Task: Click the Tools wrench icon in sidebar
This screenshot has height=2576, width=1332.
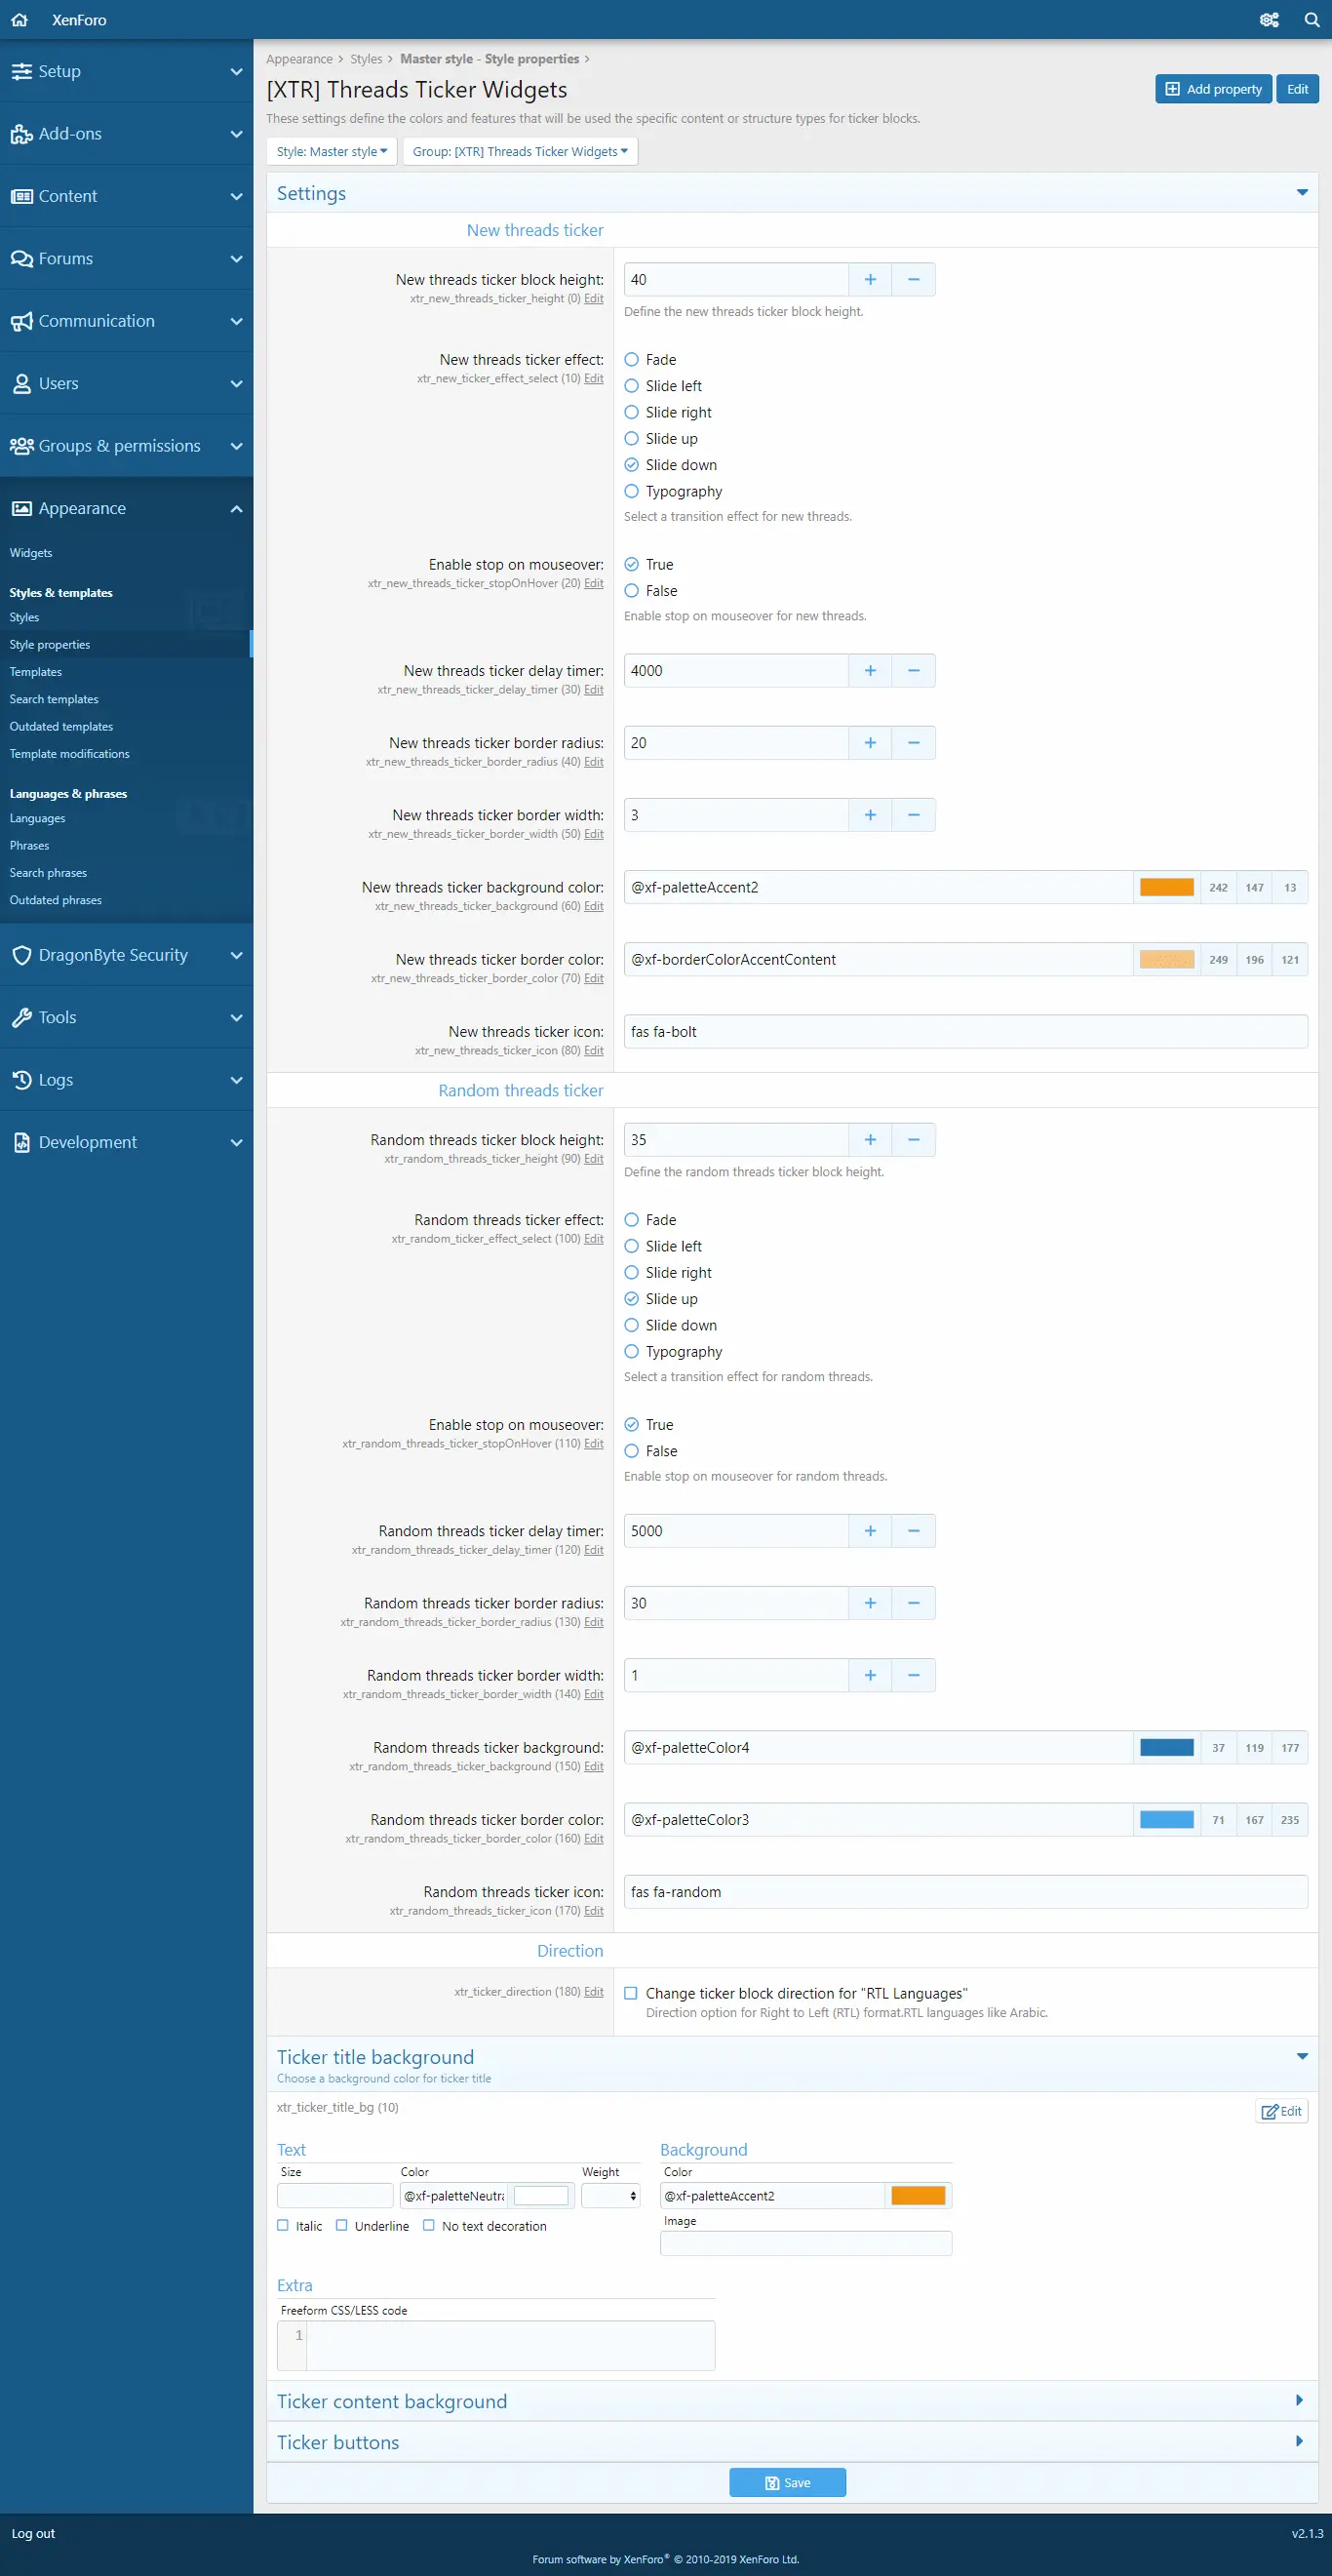Action: coord(21,1017)
